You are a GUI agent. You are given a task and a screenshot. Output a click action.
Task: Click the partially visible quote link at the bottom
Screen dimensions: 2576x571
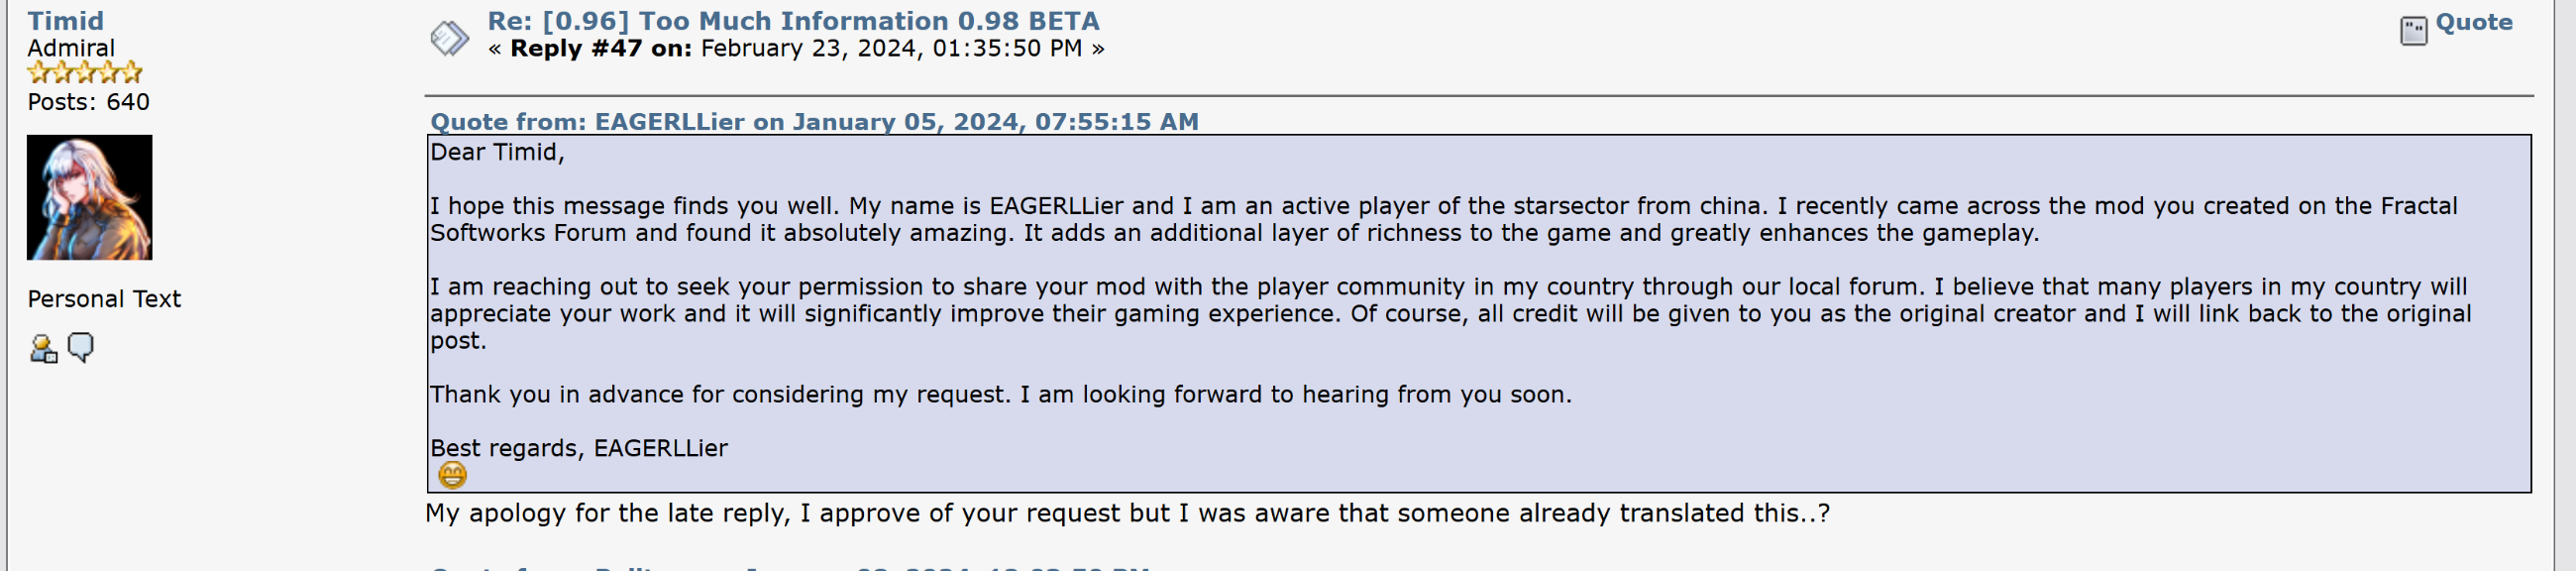point(790,567)
